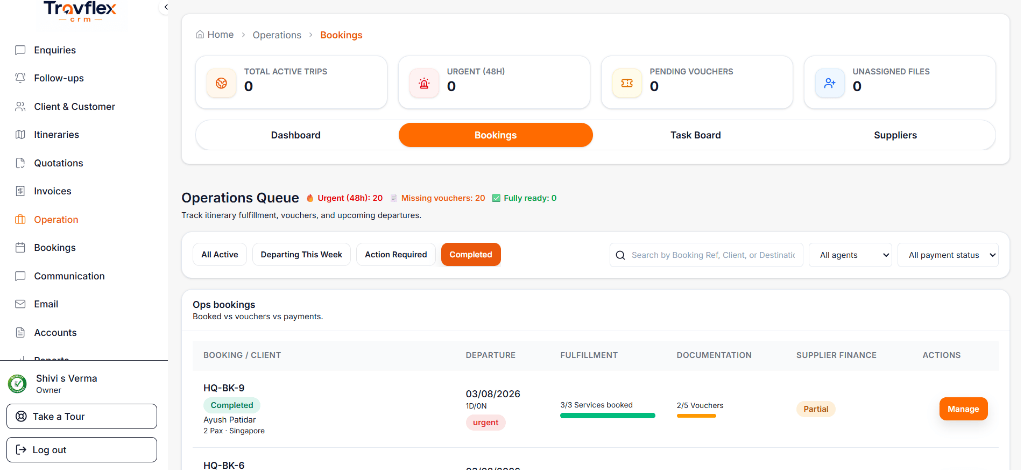
Task: Open the All agents dropdown
Action: [850, 255]
